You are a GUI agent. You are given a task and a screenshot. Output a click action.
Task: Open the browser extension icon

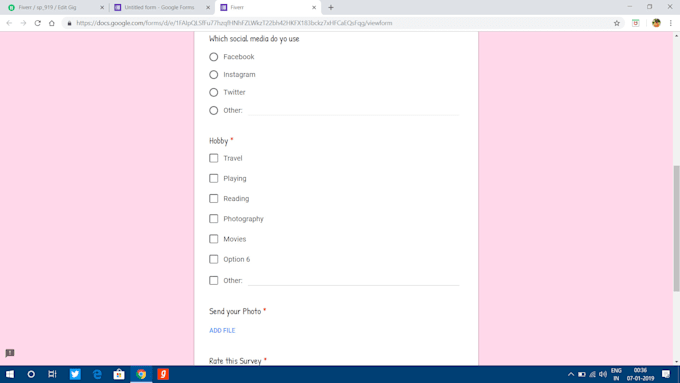pos(635,23)
